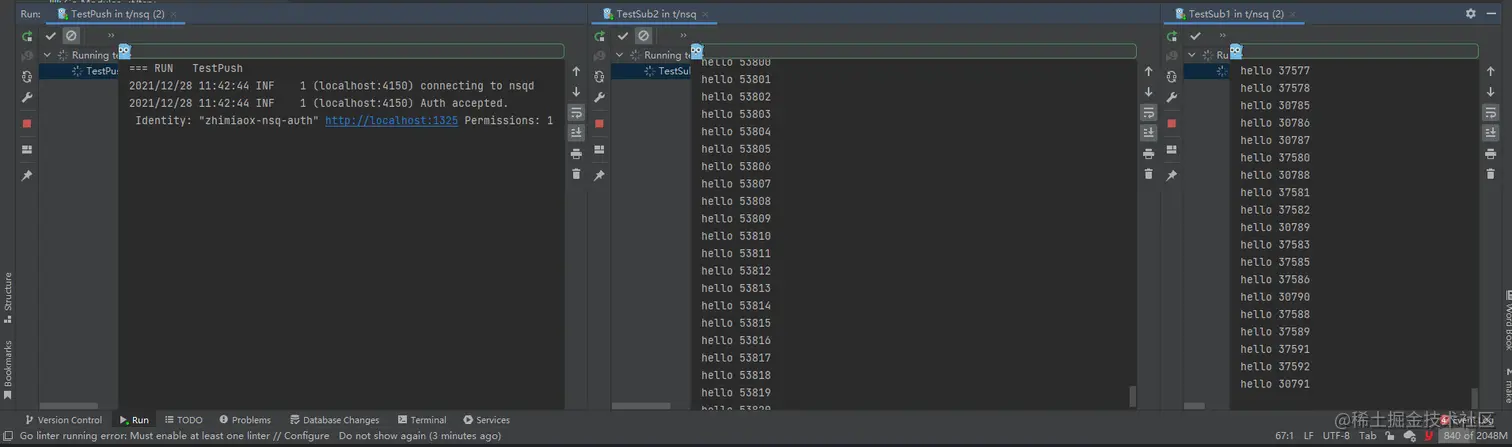Screen dimensions: 1512x447
Task: Open Problems tool window
Action: (245, 420)
